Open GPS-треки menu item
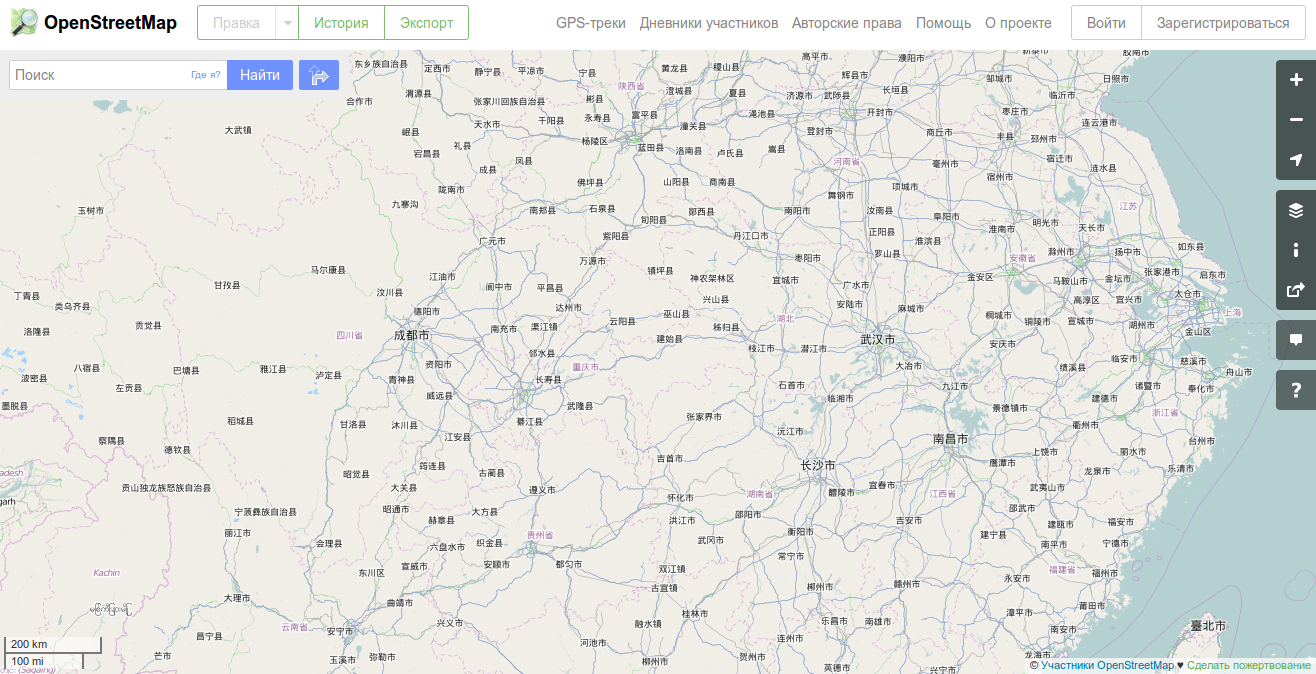 tap(591, 23)
